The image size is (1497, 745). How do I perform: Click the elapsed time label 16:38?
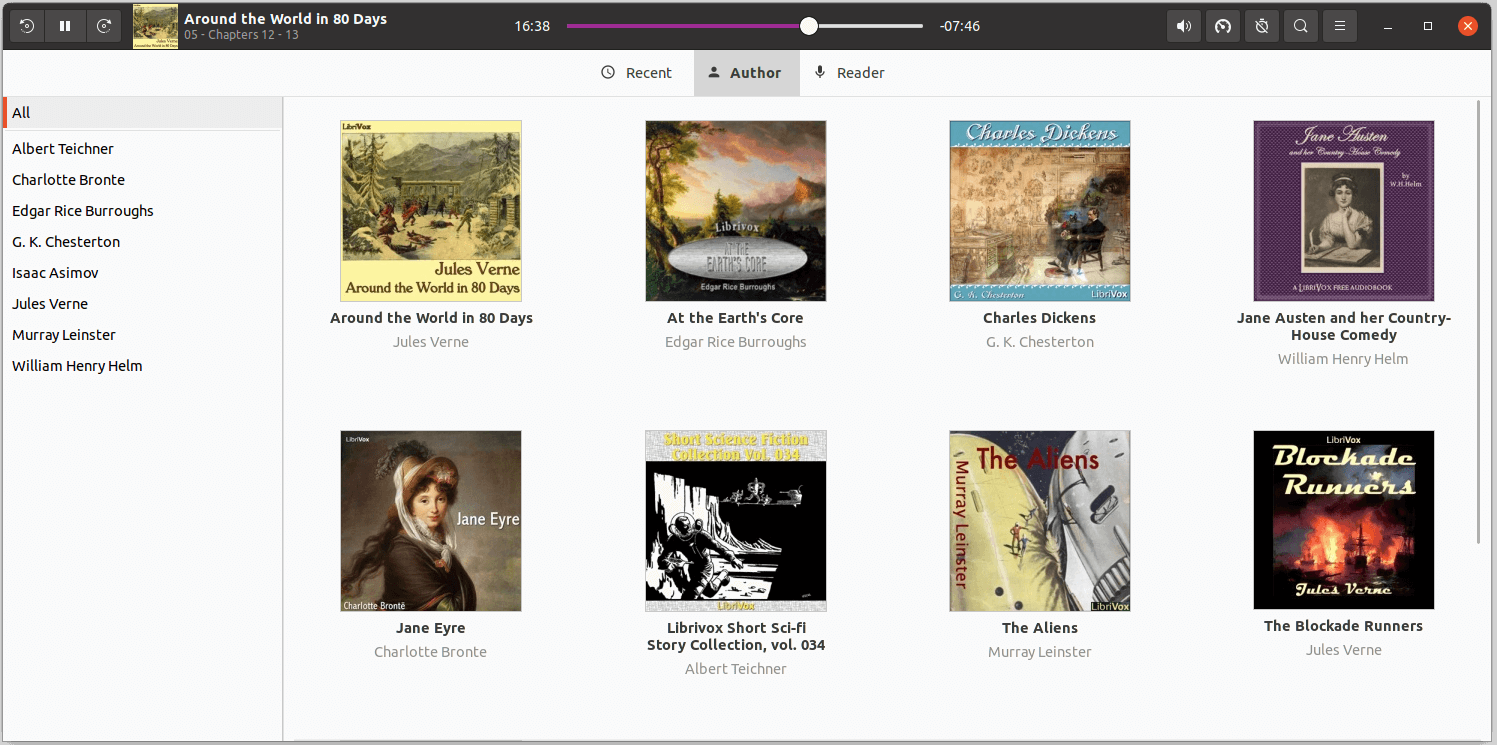pos(532,26)
